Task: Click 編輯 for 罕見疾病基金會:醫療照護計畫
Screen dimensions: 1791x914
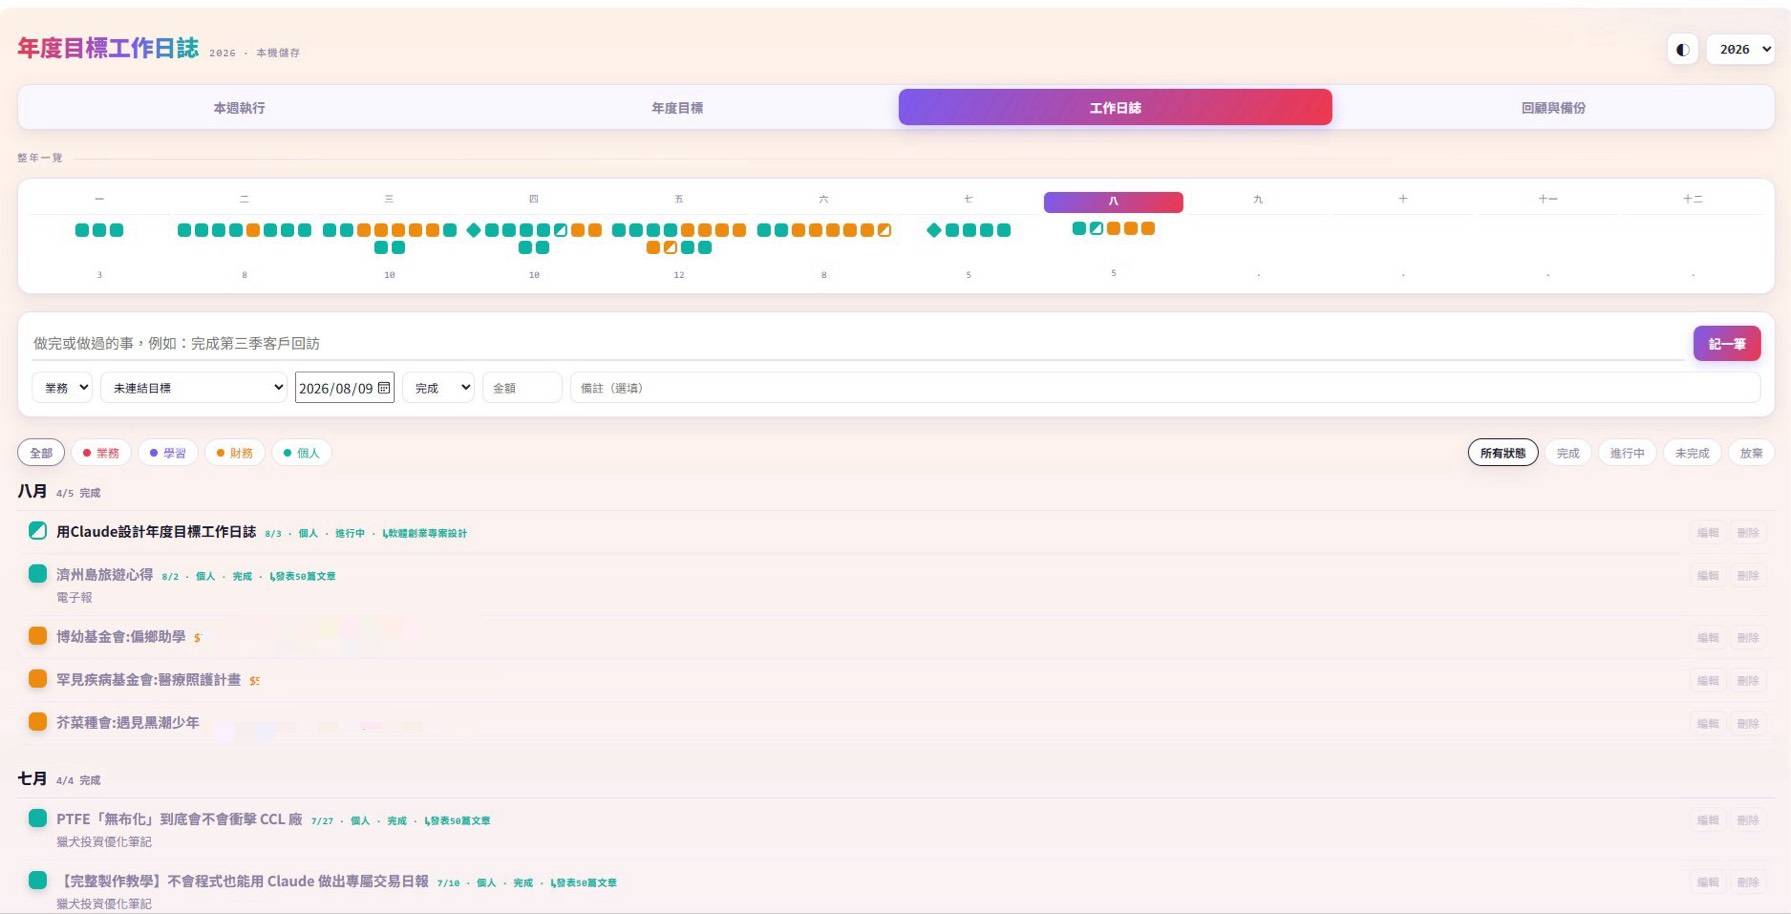Action: [1708, 681]
